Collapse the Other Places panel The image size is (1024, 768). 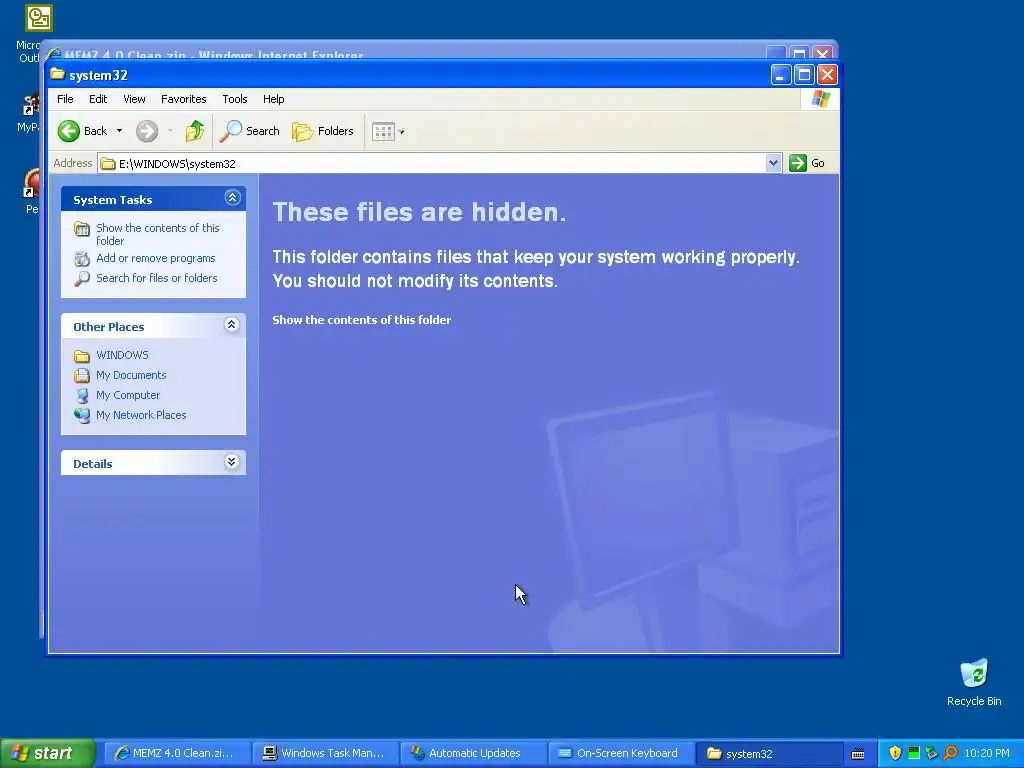[232, 325]
